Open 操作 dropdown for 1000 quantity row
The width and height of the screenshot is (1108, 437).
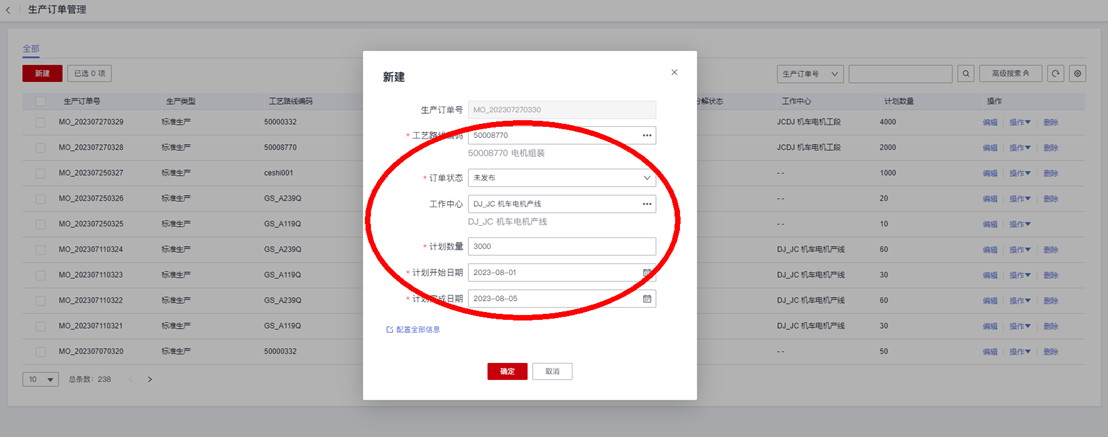pos(1020,173)
